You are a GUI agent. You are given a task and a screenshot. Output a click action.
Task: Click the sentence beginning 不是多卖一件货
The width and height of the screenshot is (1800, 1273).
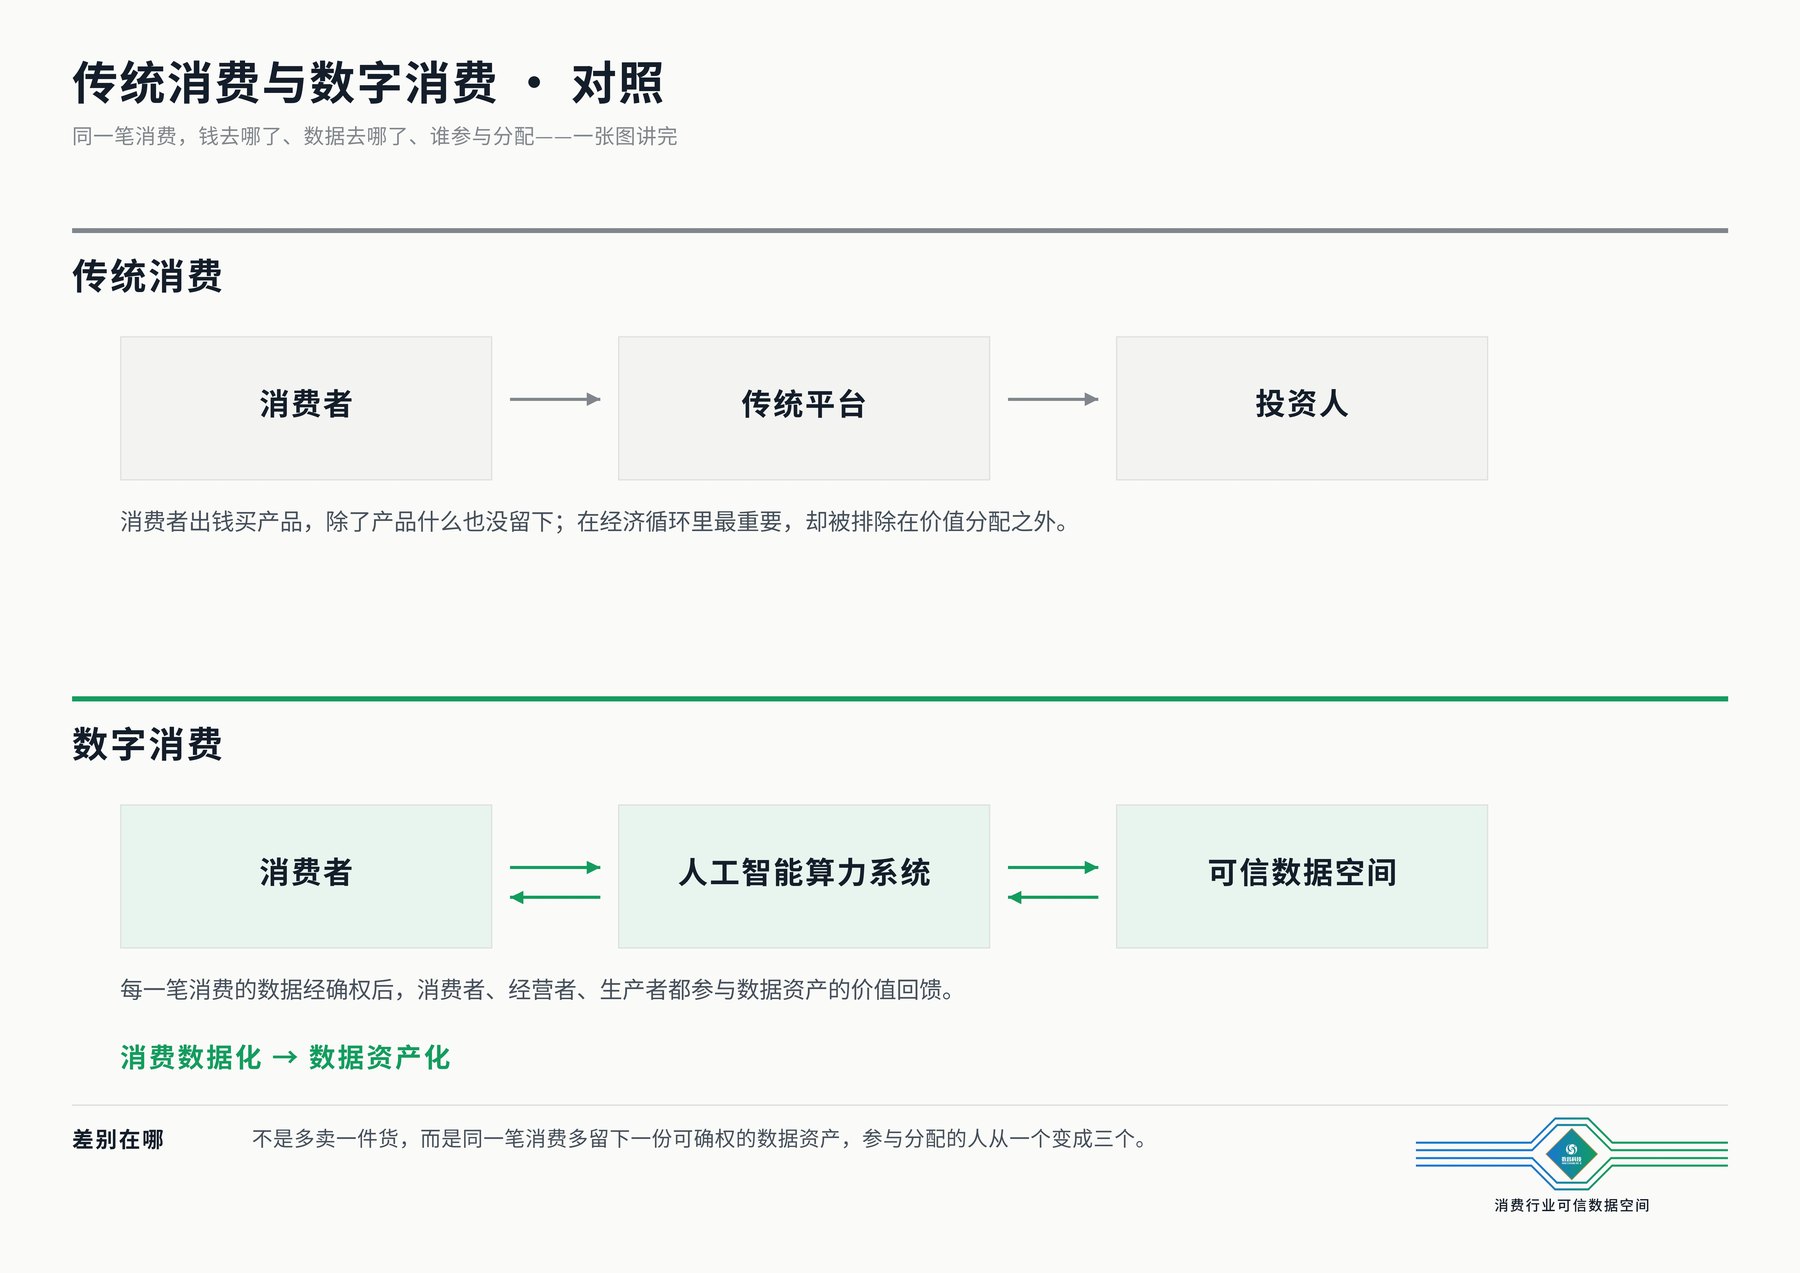(701, 1138)
